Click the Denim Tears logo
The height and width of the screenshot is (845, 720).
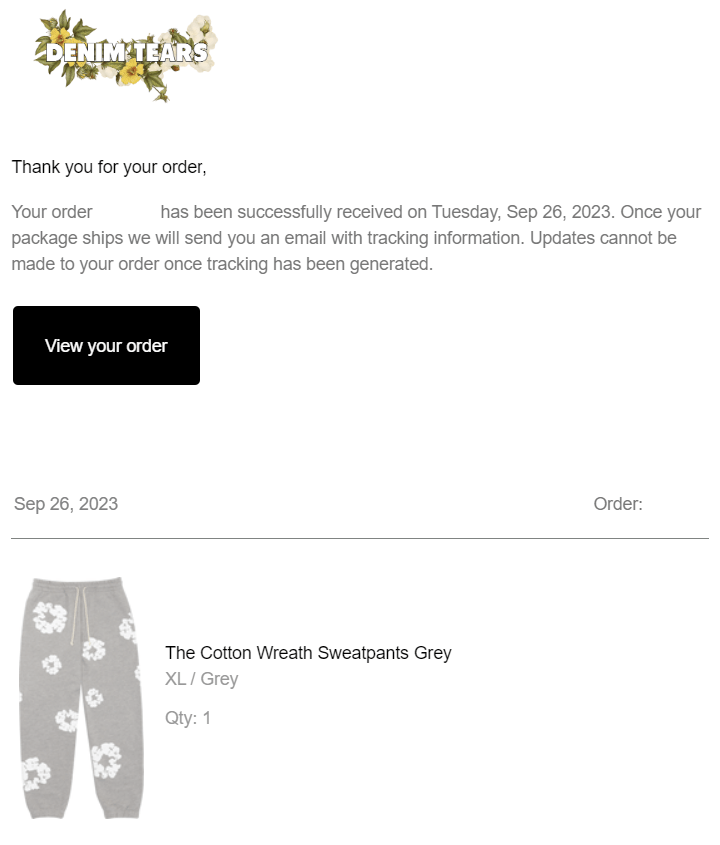click(126, 55)
